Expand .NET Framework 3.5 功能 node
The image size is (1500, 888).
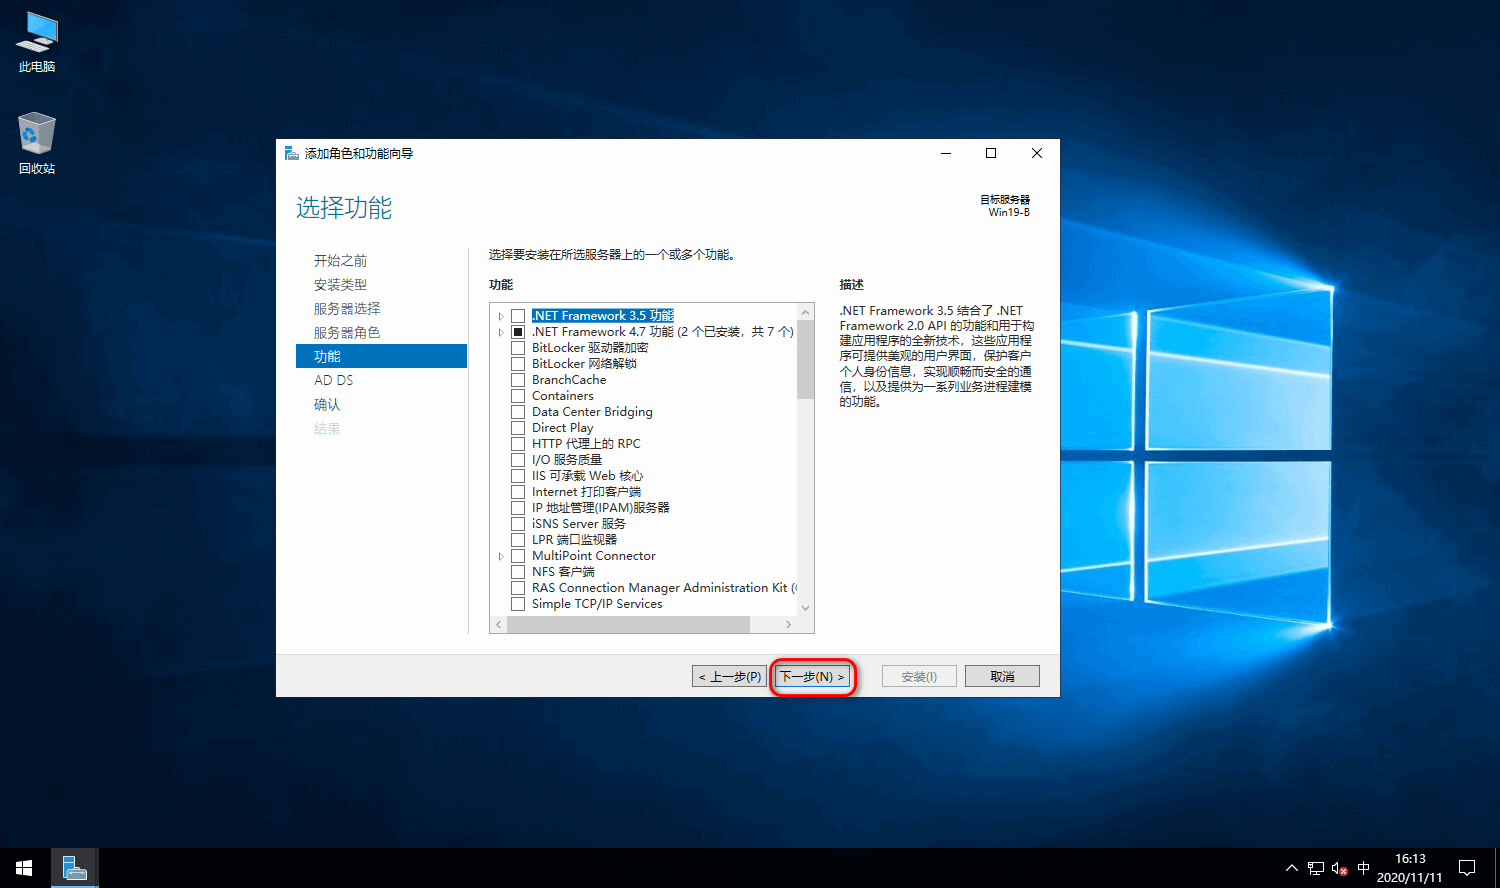(501, 316)
